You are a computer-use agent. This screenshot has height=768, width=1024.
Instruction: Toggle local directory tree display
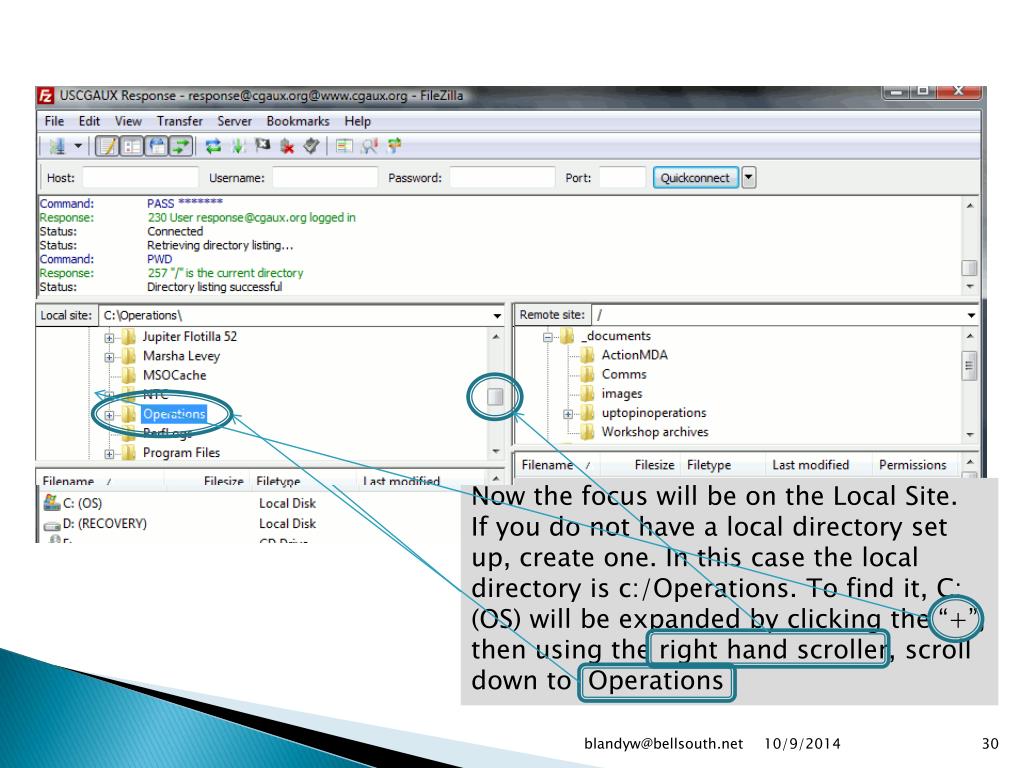click(x=132, y=146)
